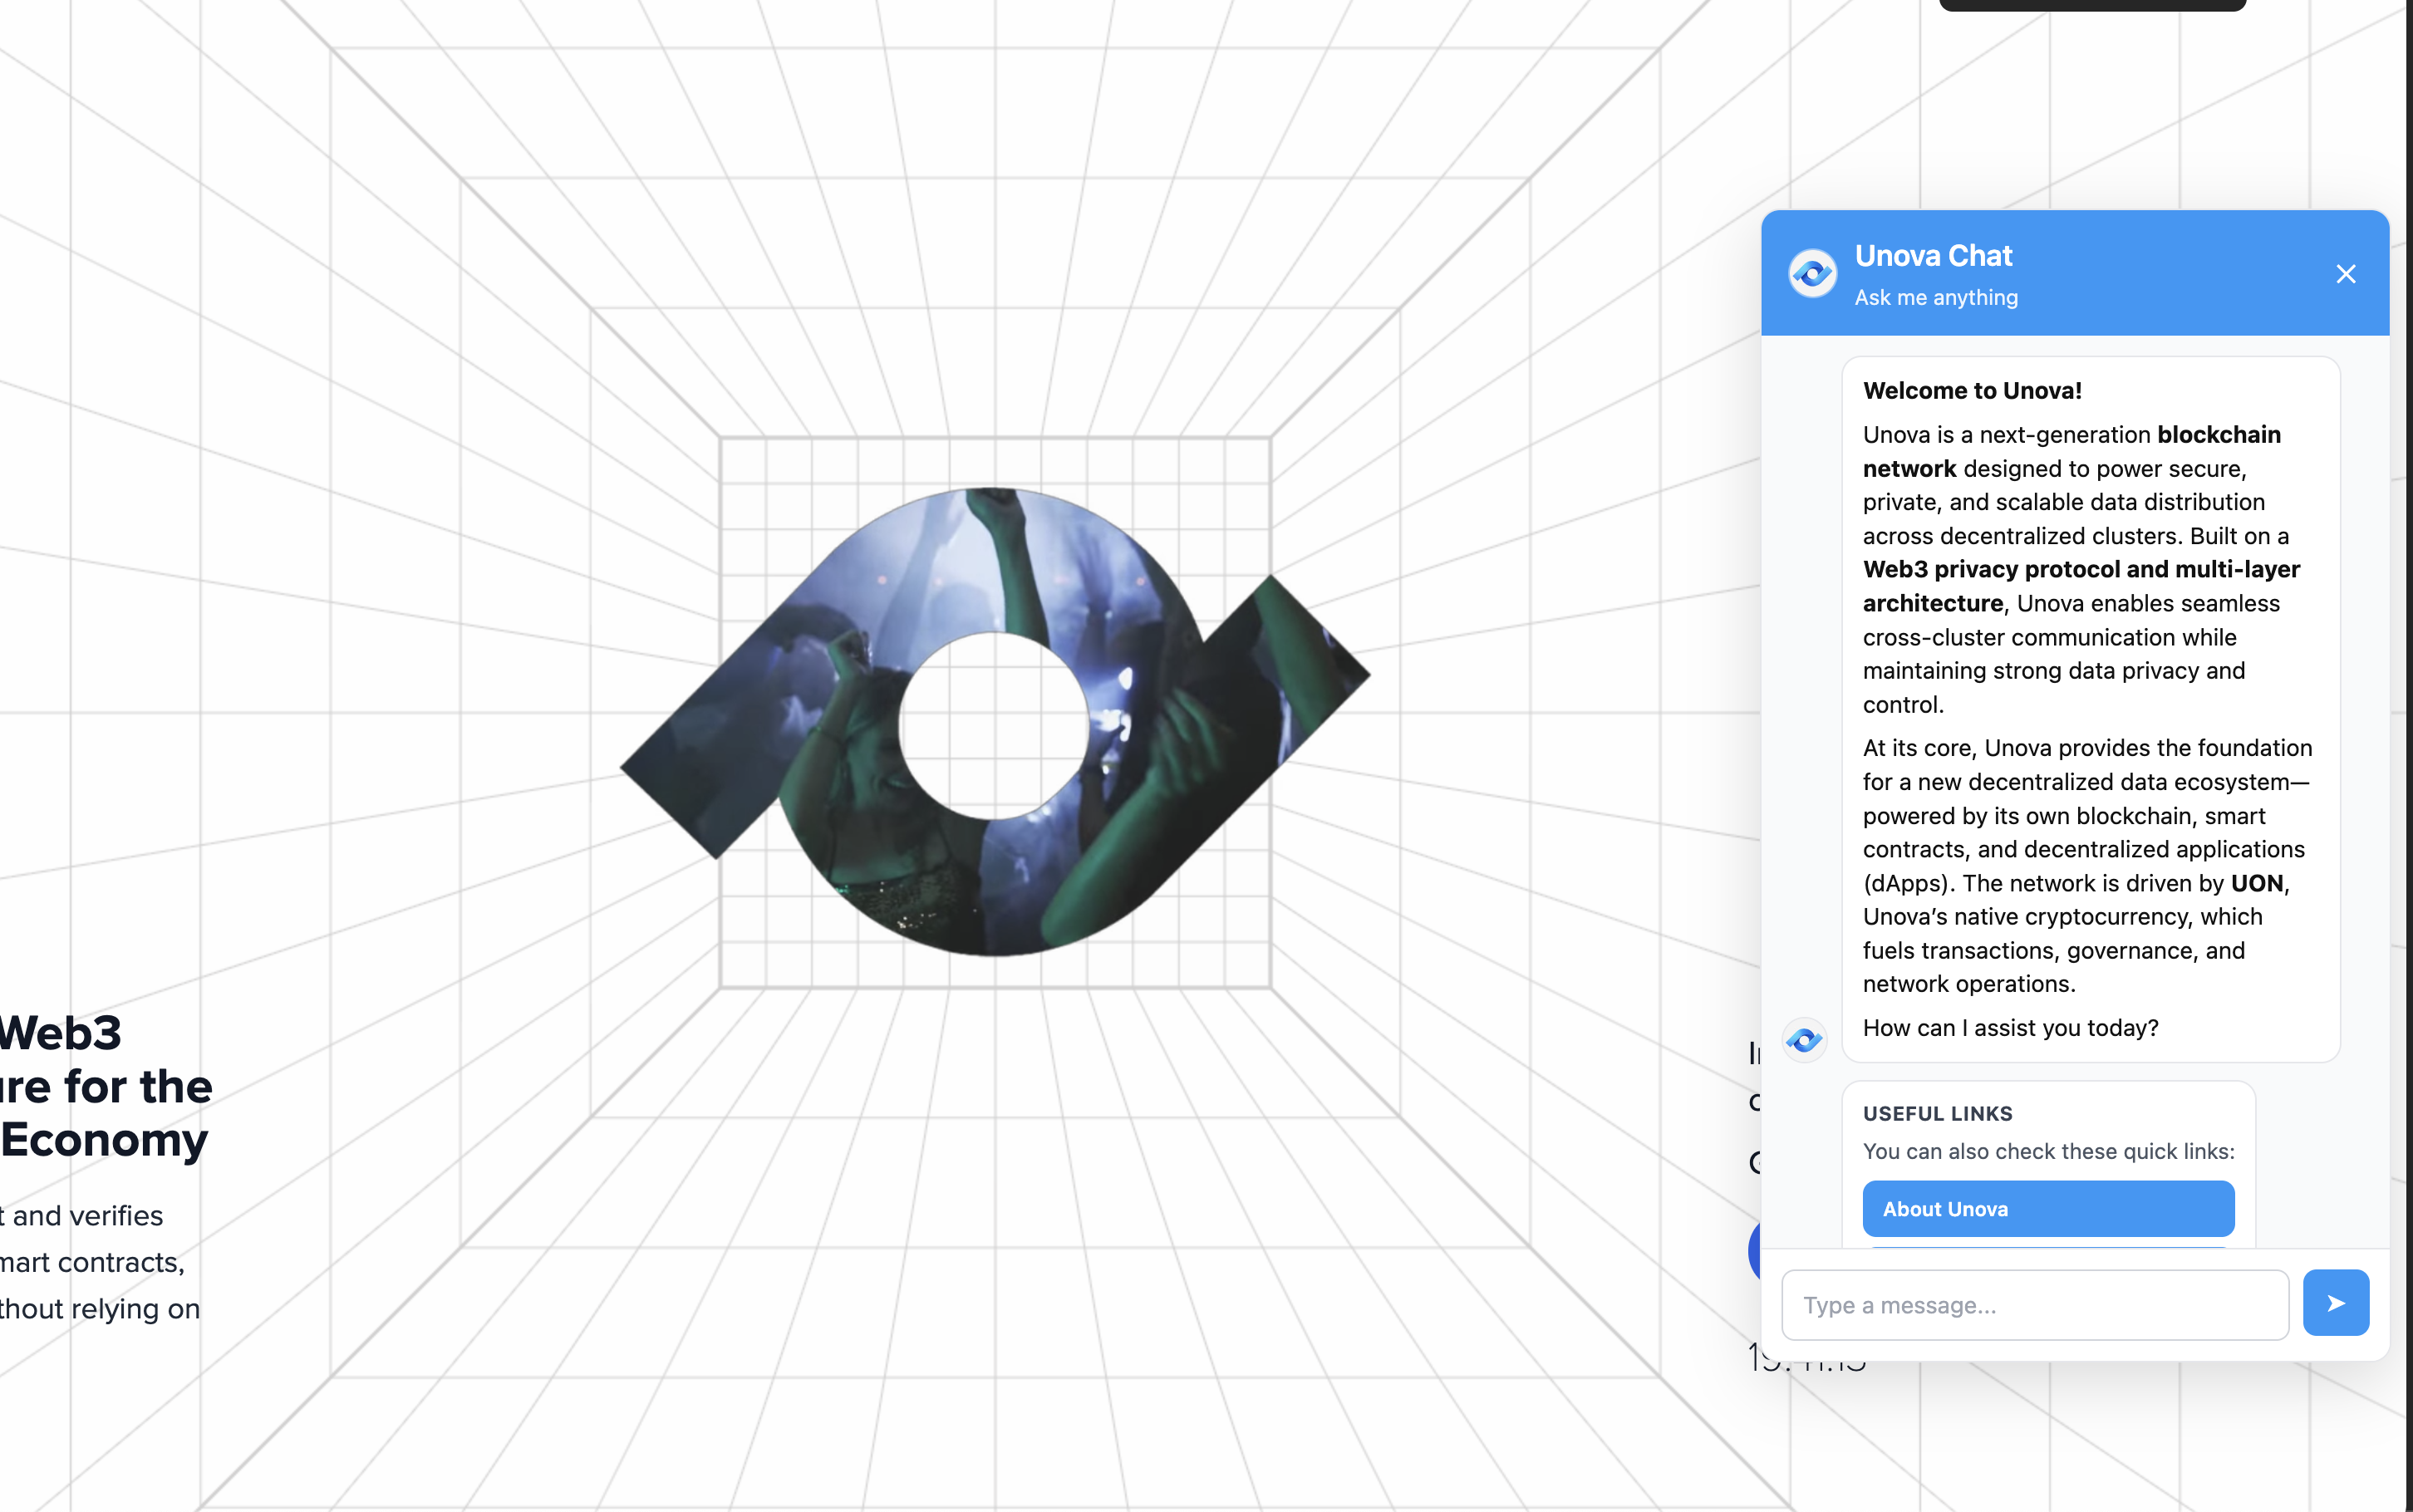Open the About Unova quick link
Viewport: 2413px width, 1512px height.
click(x=2047, y=1209)
